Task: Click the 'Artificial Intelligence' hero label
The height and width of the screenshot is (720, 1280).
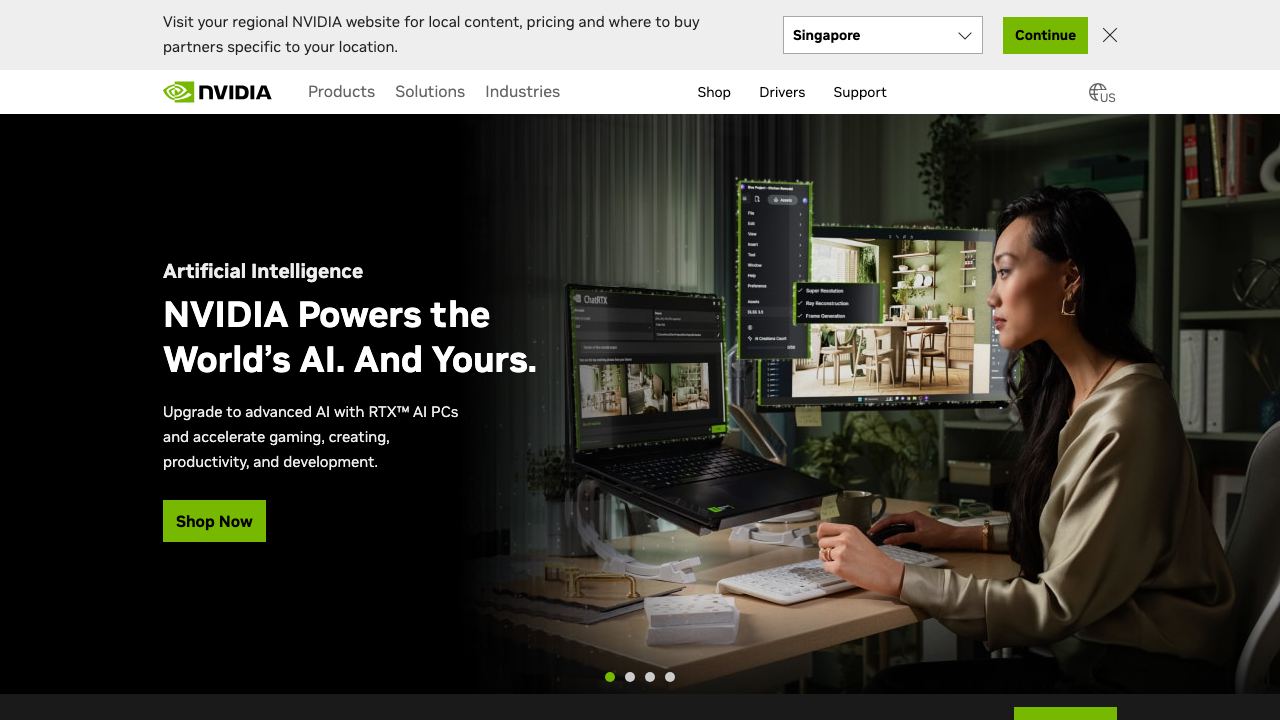Action: pos(263,271)
